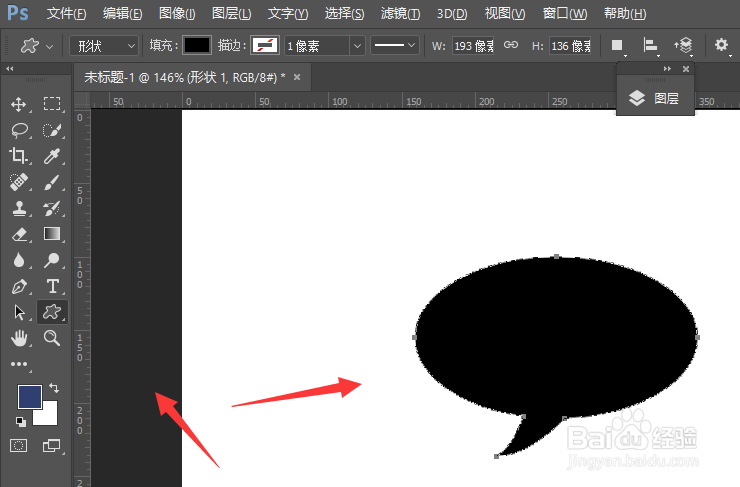The height and width of the screenshot is (487, 740).
Task: Click the 1 像素 stroke width field
Action: coord(317,46)
